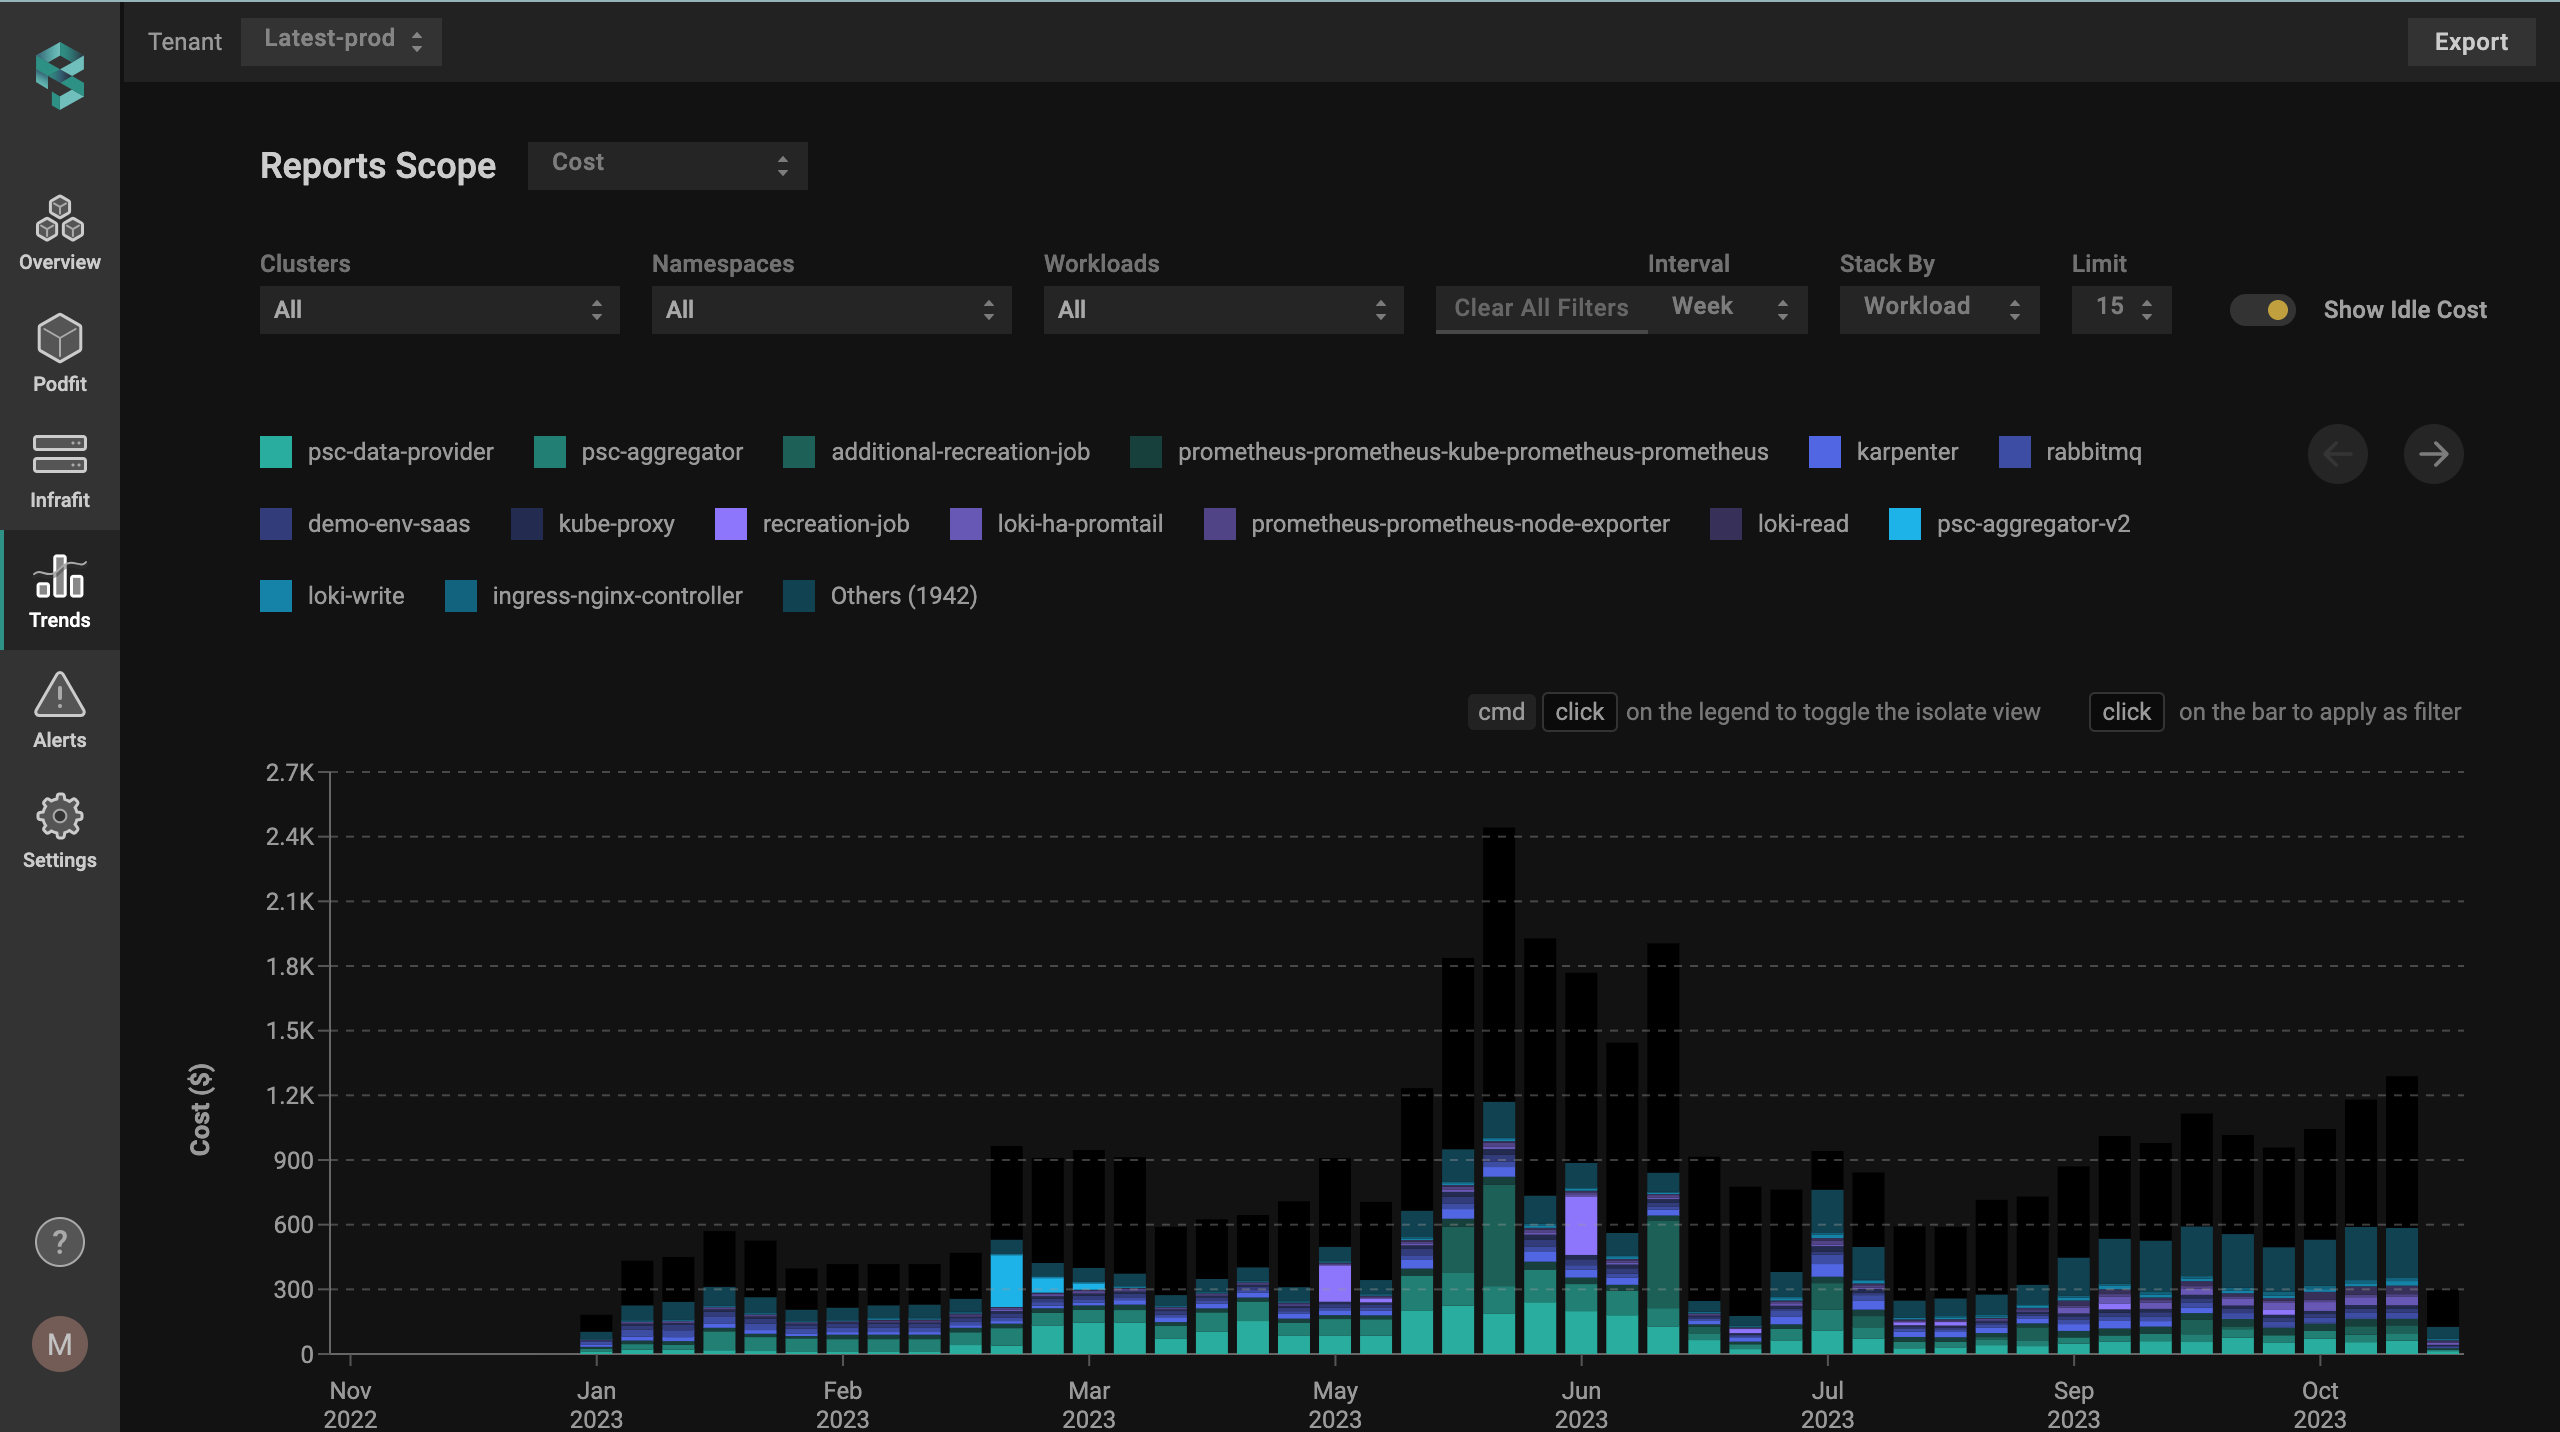Image resolution: width=2560 pixels, height=1432 pixels.
Task: Toggle the loki-write legend entry
Action: [355, 595]
